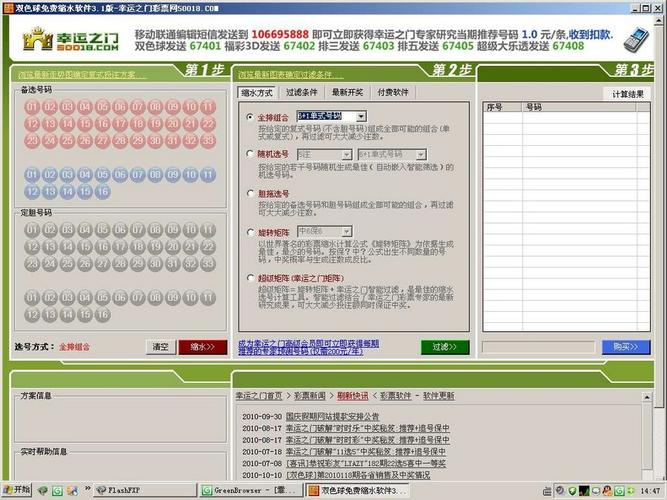This screenshot has height=500, width=667.
Task: Pick gray ball 20 in 定胆号码
Action: [173, 247]
